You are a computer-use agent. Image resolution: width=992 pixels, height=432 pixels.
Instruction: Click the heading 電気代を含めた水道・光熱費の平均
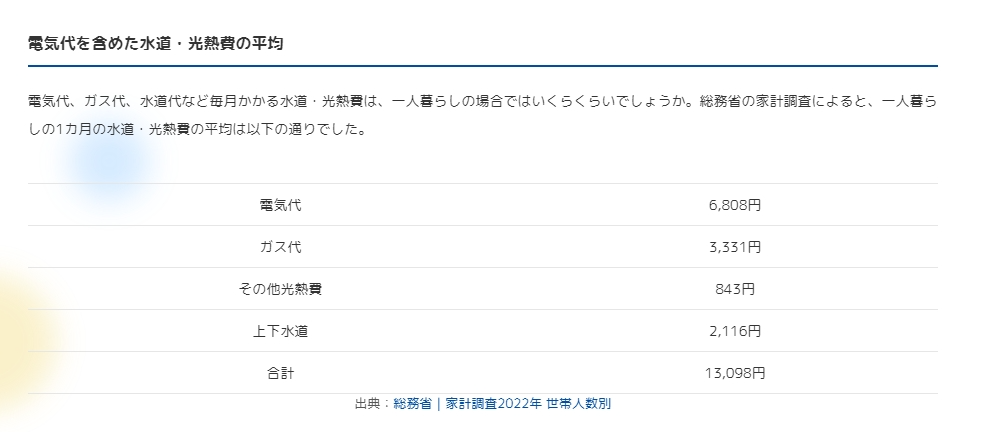click(157, 44)
